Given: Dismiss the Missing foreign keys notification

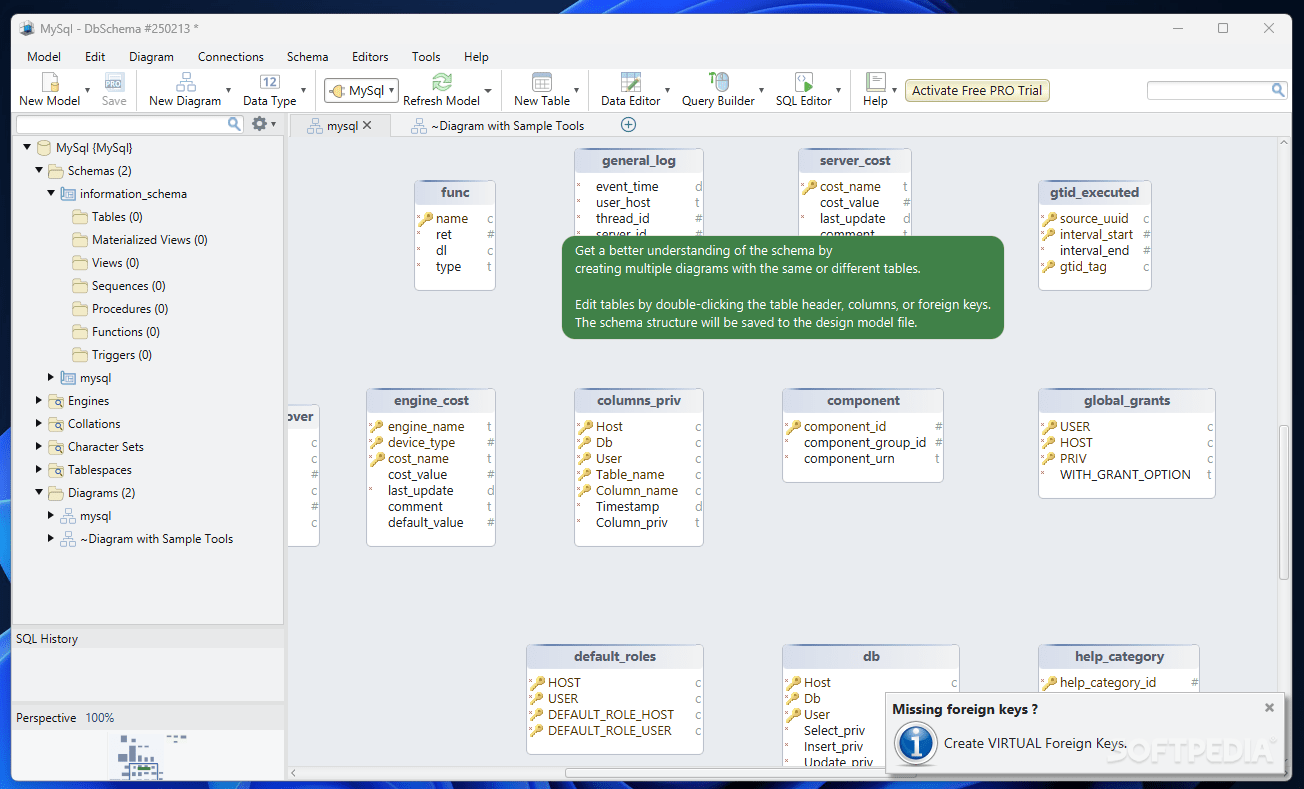Looking at the screenshot, I should tap(1269, 707).
